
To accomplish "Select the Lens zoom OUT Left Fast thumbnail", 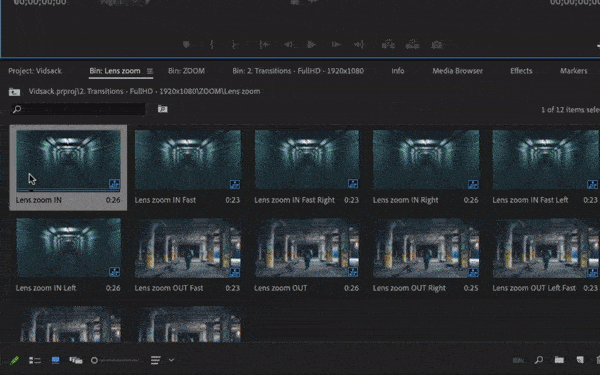I will 546,248.
